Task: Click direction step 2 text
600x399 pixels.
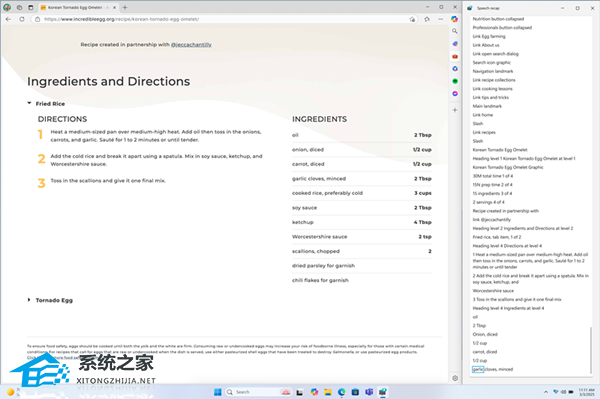Action: coord(157,160)
